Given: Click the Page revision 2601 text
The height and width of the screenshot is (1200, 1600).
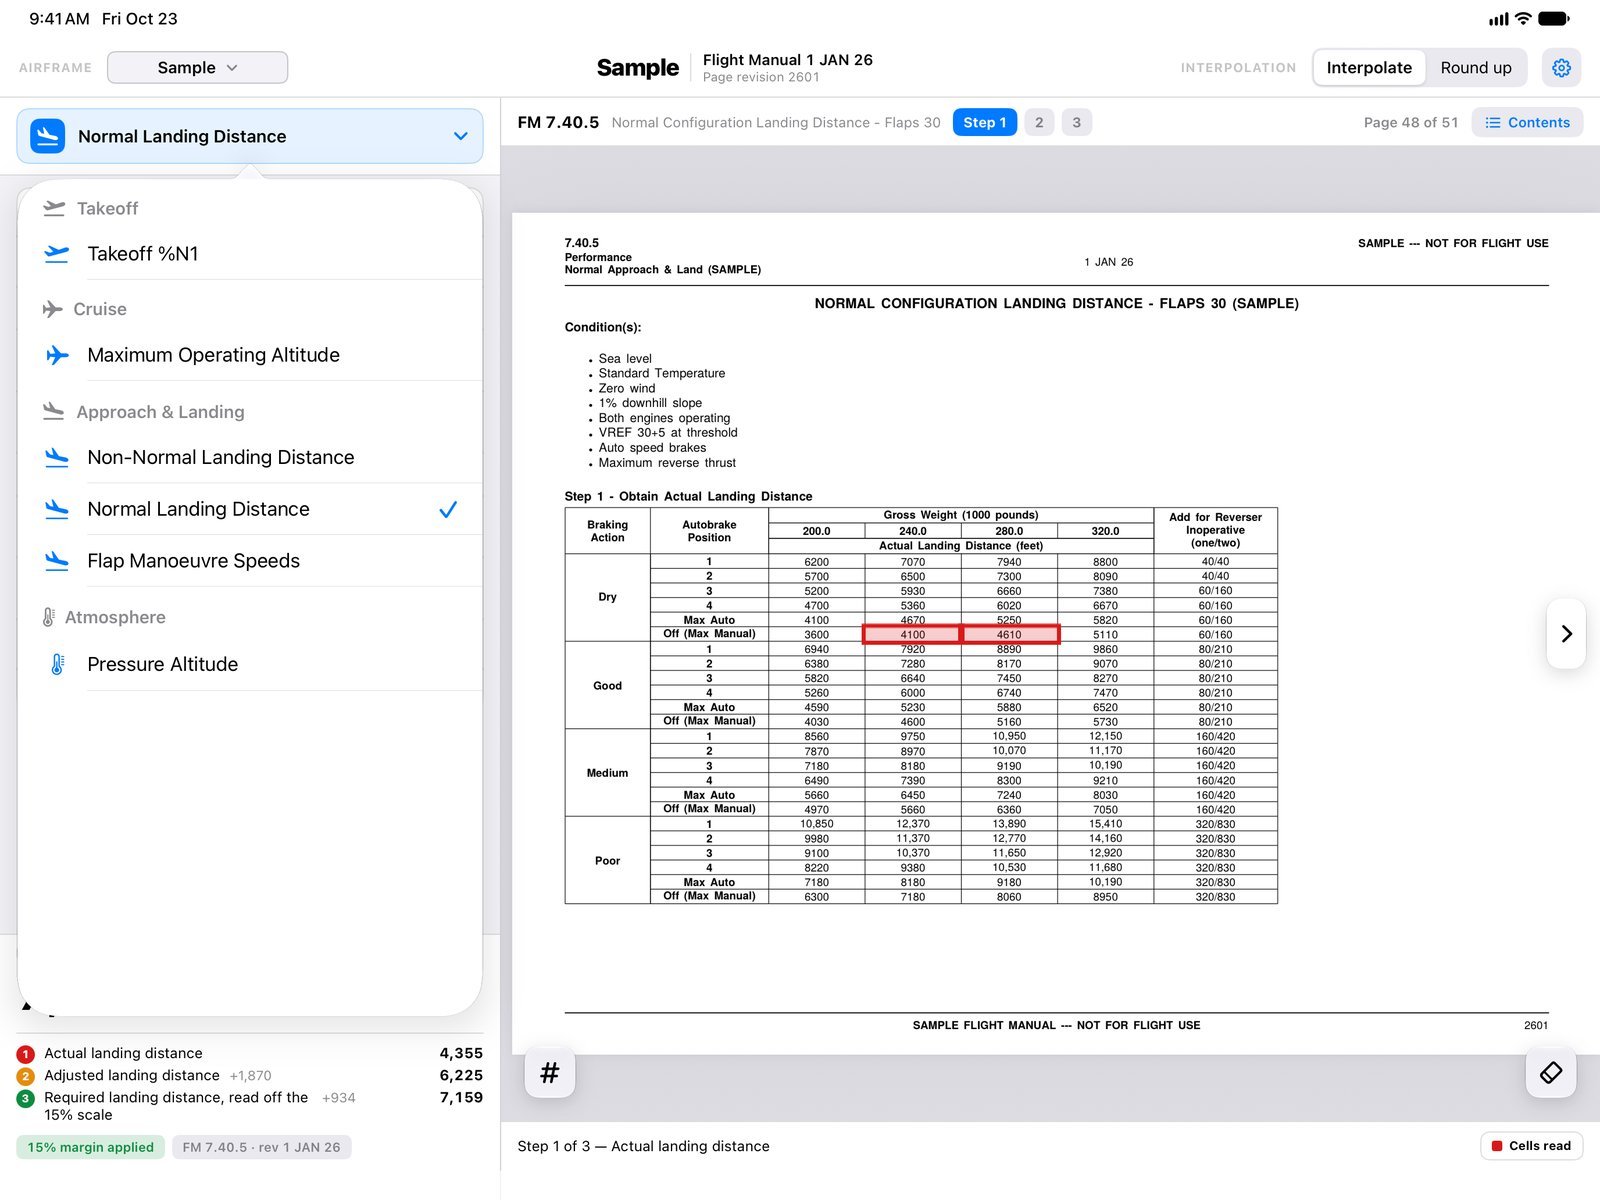Looking at the screenshot, I should coord(761,77).
